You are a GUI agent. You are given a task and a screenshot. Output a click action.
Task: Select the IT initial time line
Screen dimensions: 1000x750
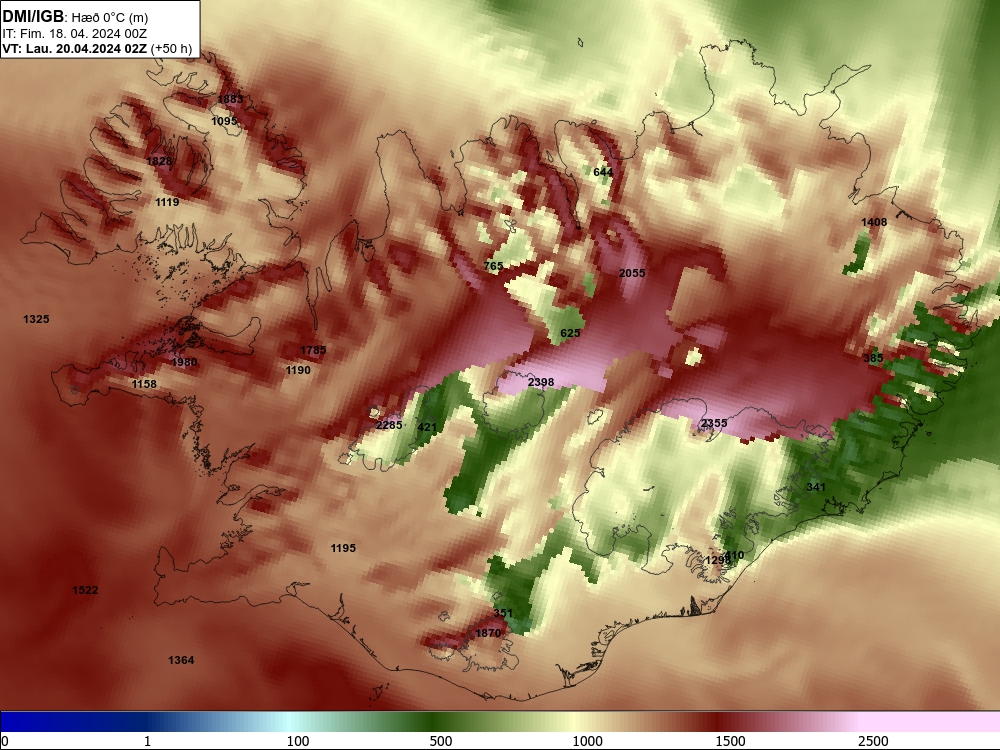(75, 34)
